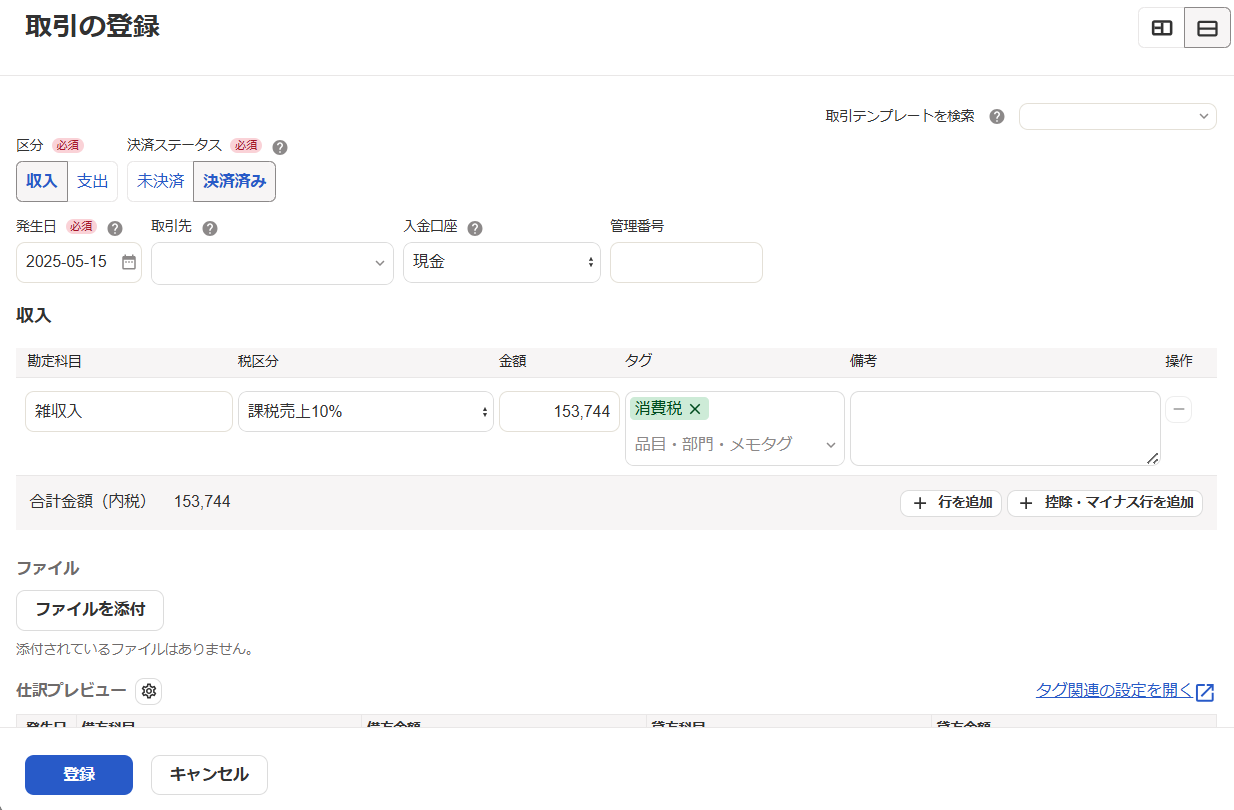Click the 管理番号 input field
Viewport: 1234px width, 810px height.
(x=686, y=262)
